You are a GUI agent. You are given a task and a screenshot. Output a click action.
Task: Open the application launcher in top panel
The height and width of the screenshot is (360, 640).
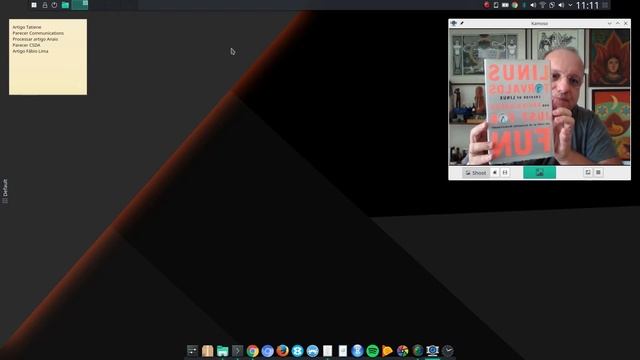pyautogui.click(x=34, y=5)
